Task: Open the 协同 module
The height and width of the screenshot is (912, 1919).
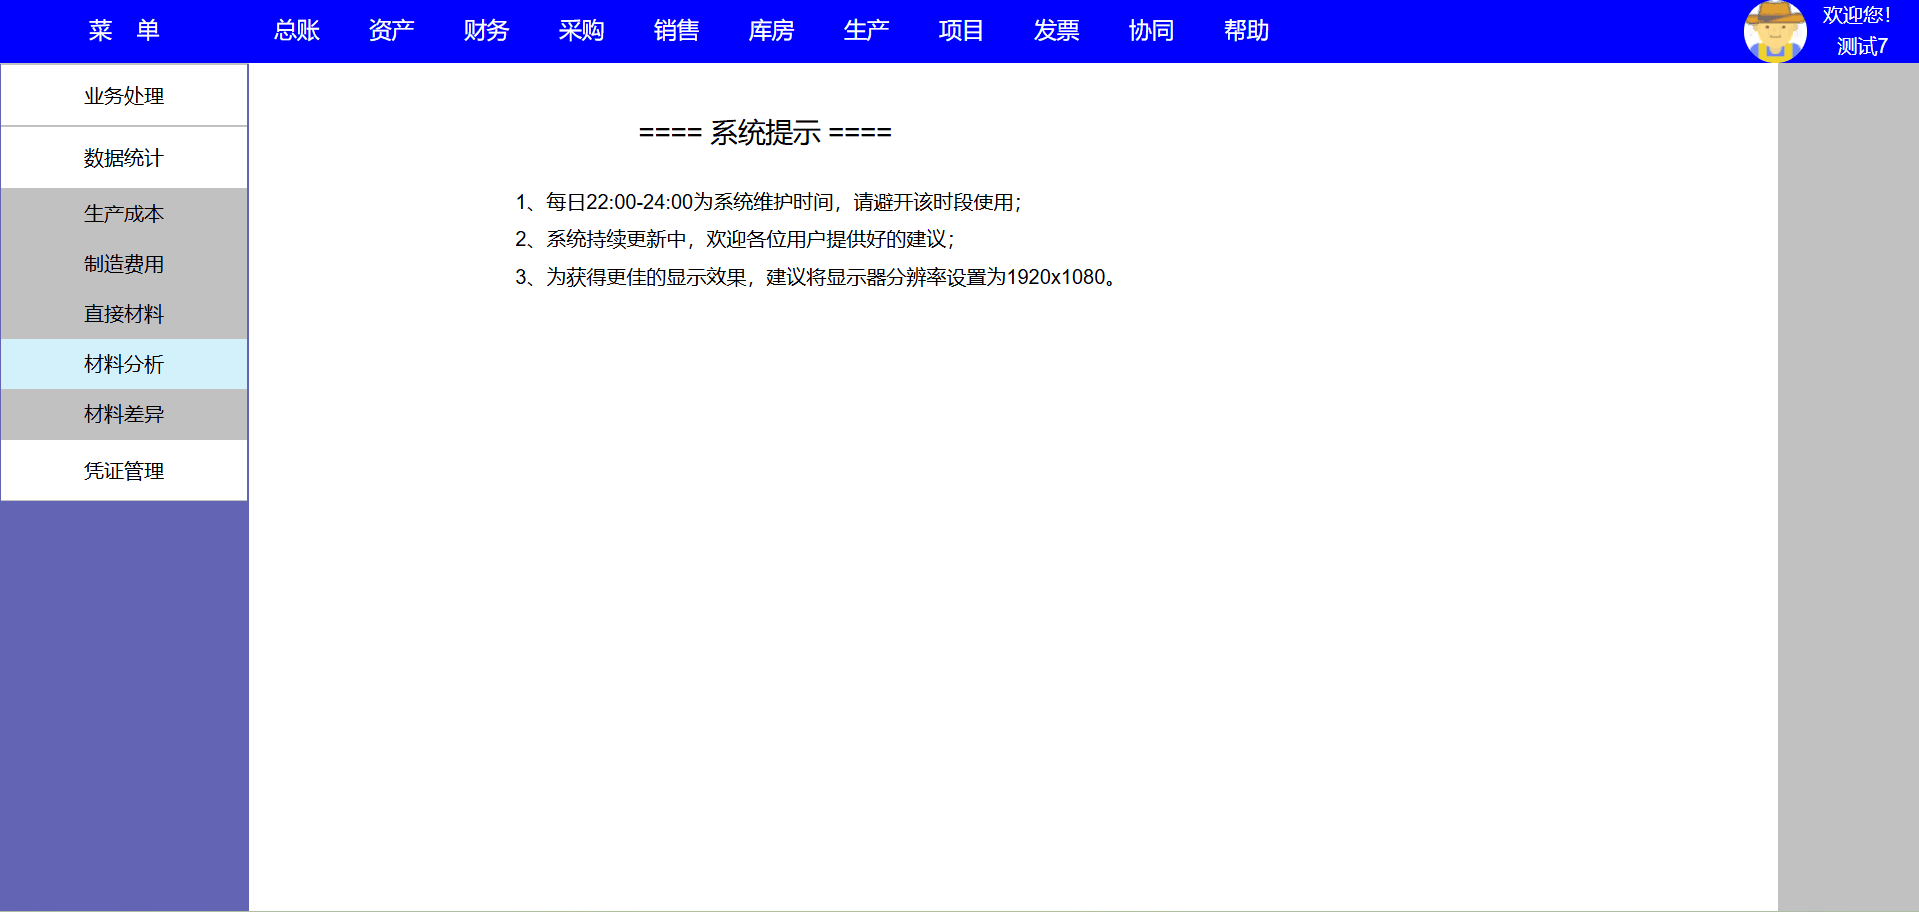Action: 1152,31
